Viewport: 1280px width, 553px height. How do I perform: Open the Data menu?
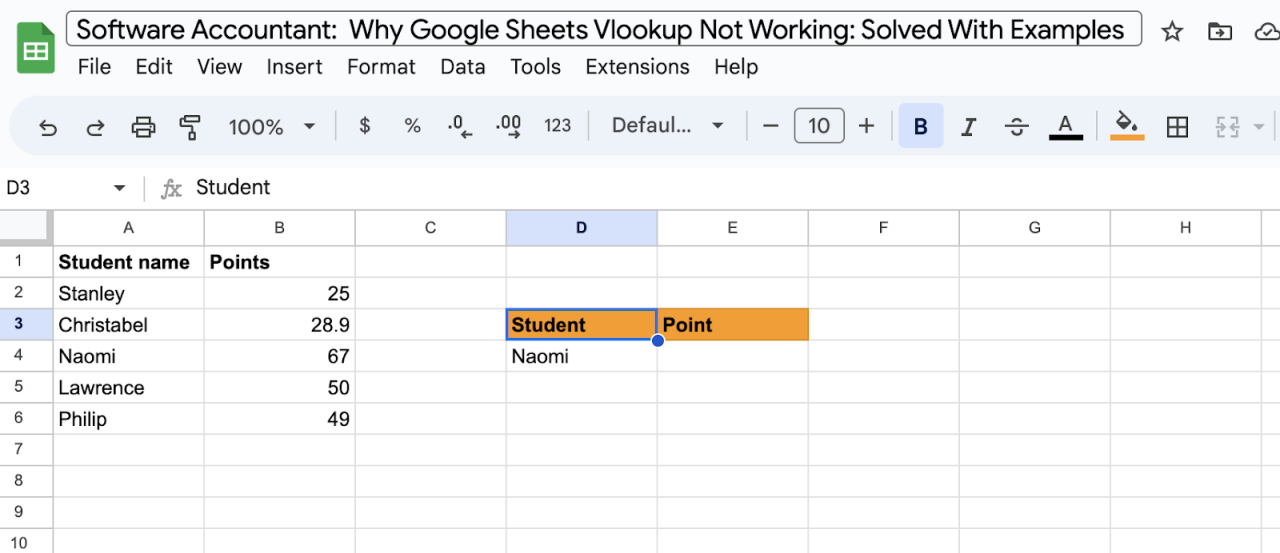pyautogui.click(x=463, y=67)
